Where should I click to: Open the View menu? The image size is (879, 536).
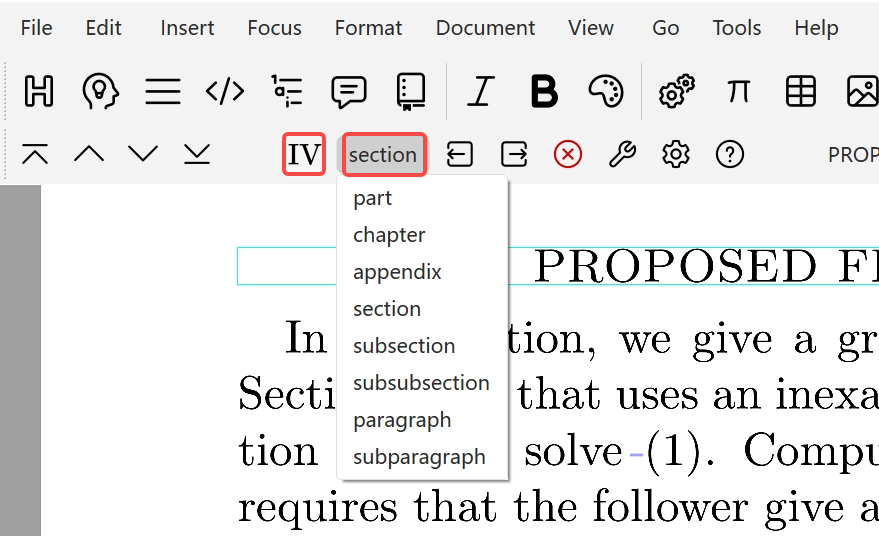[591, 28]
